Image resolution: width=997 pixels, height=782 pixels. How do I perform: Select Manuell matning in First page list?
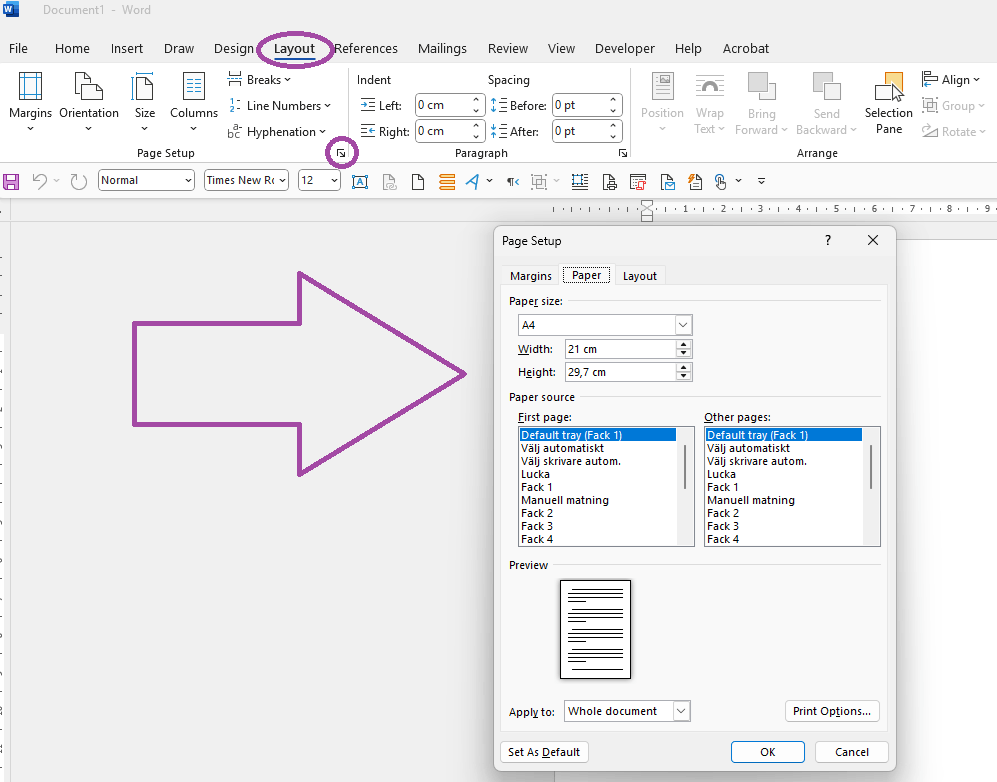point(596,500)
